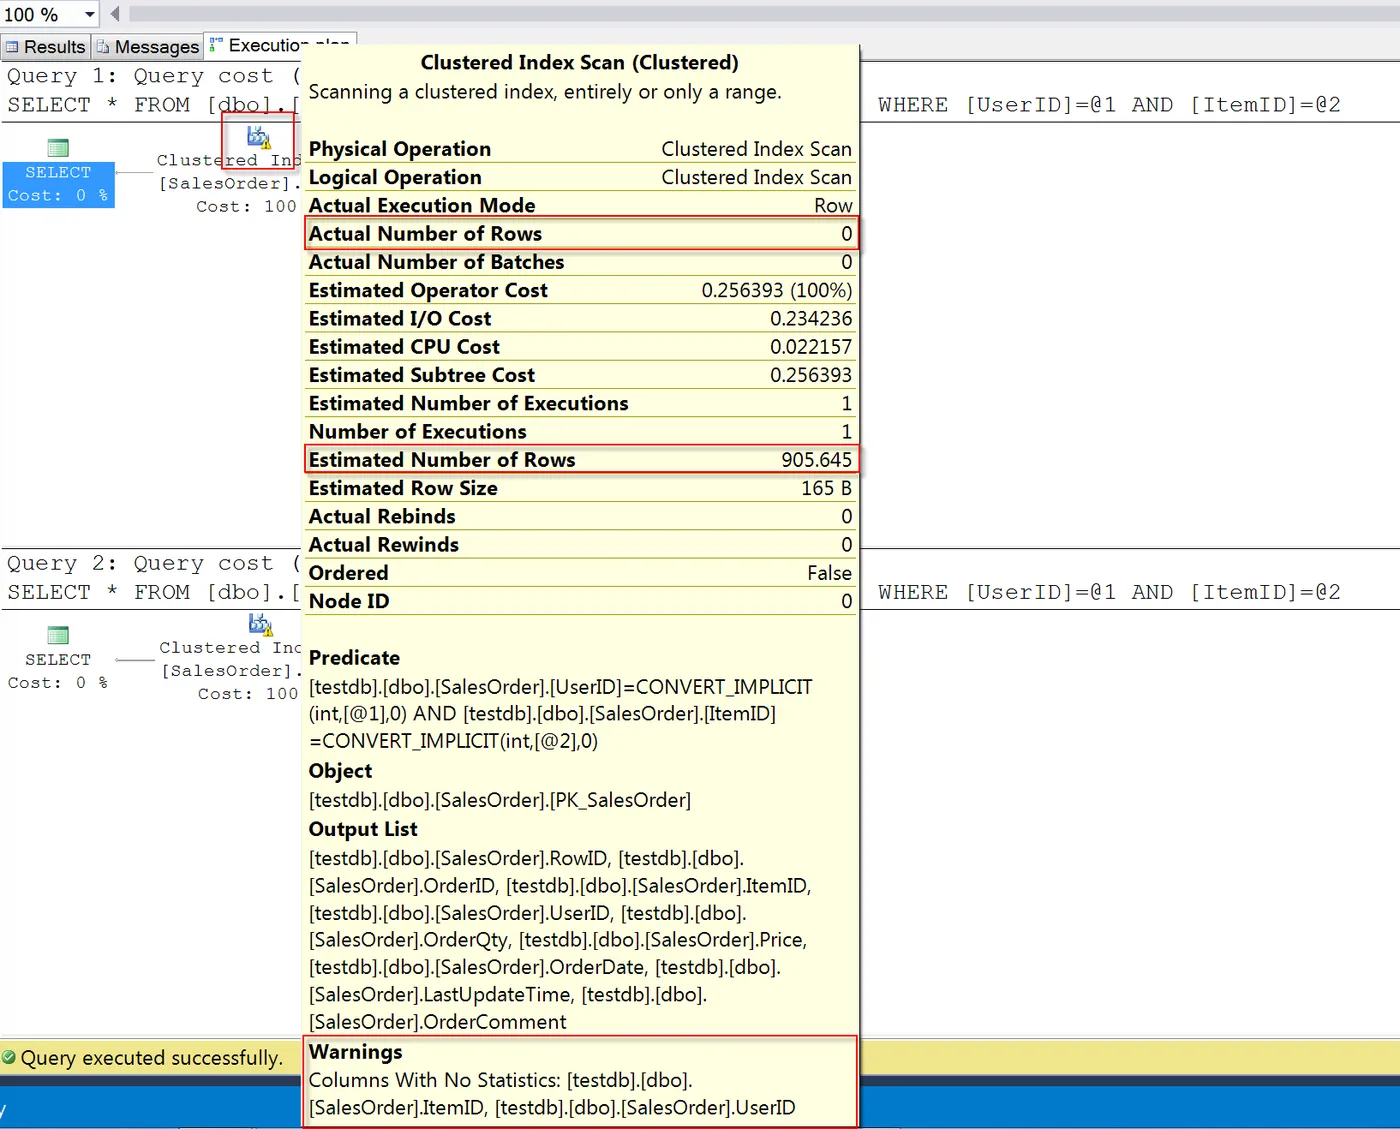Click the Predicate heading in the tooltip
Viewport: 1400px width, 1129px height.
coord(354,658)
